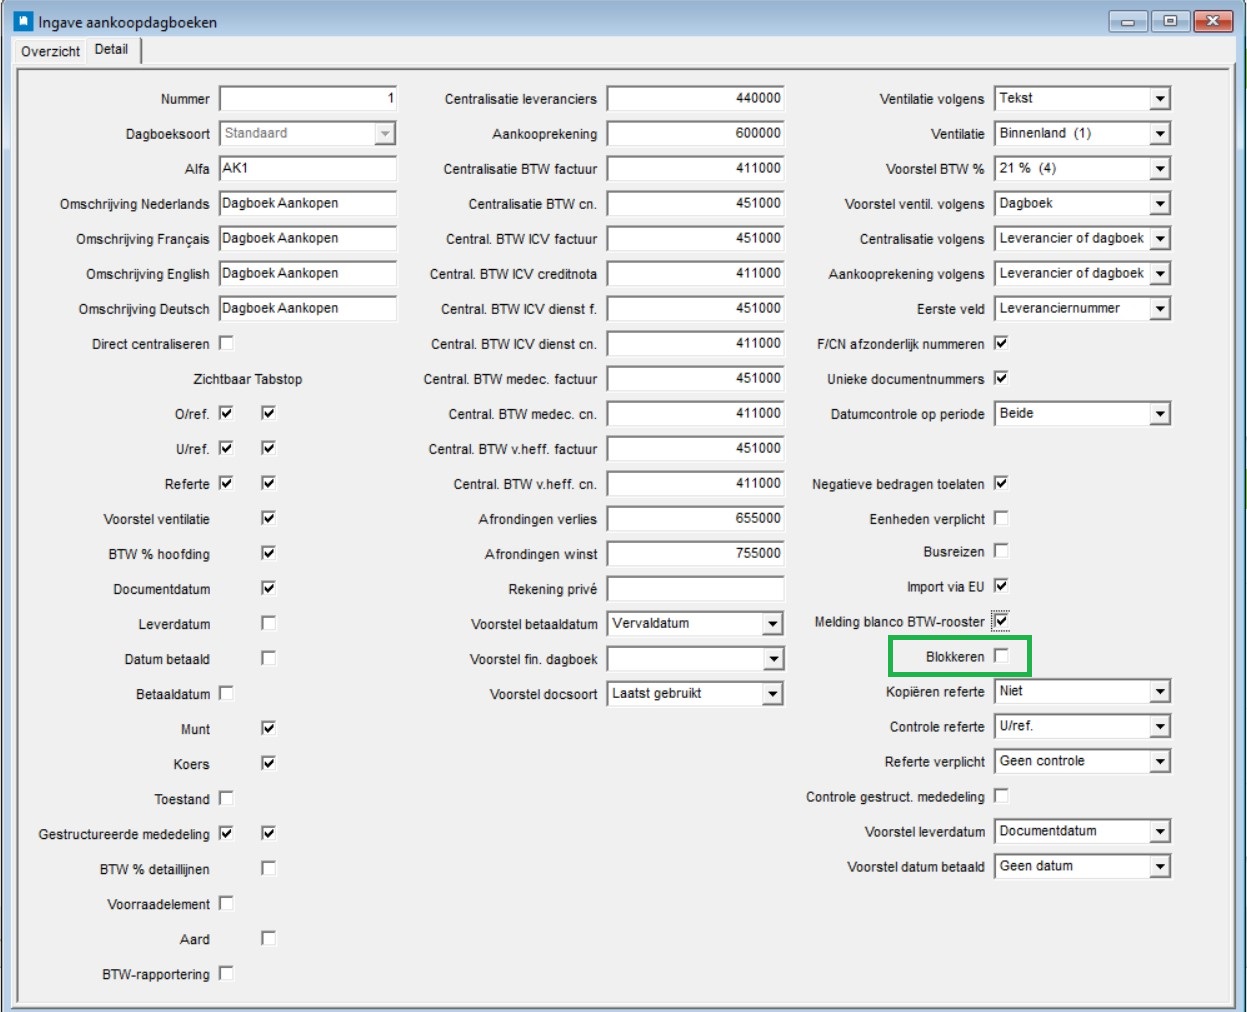Toggle Melding blanco BTW-rooster checkbox
Viewport: 1247px width, 1012px height.
[1001, 621]
